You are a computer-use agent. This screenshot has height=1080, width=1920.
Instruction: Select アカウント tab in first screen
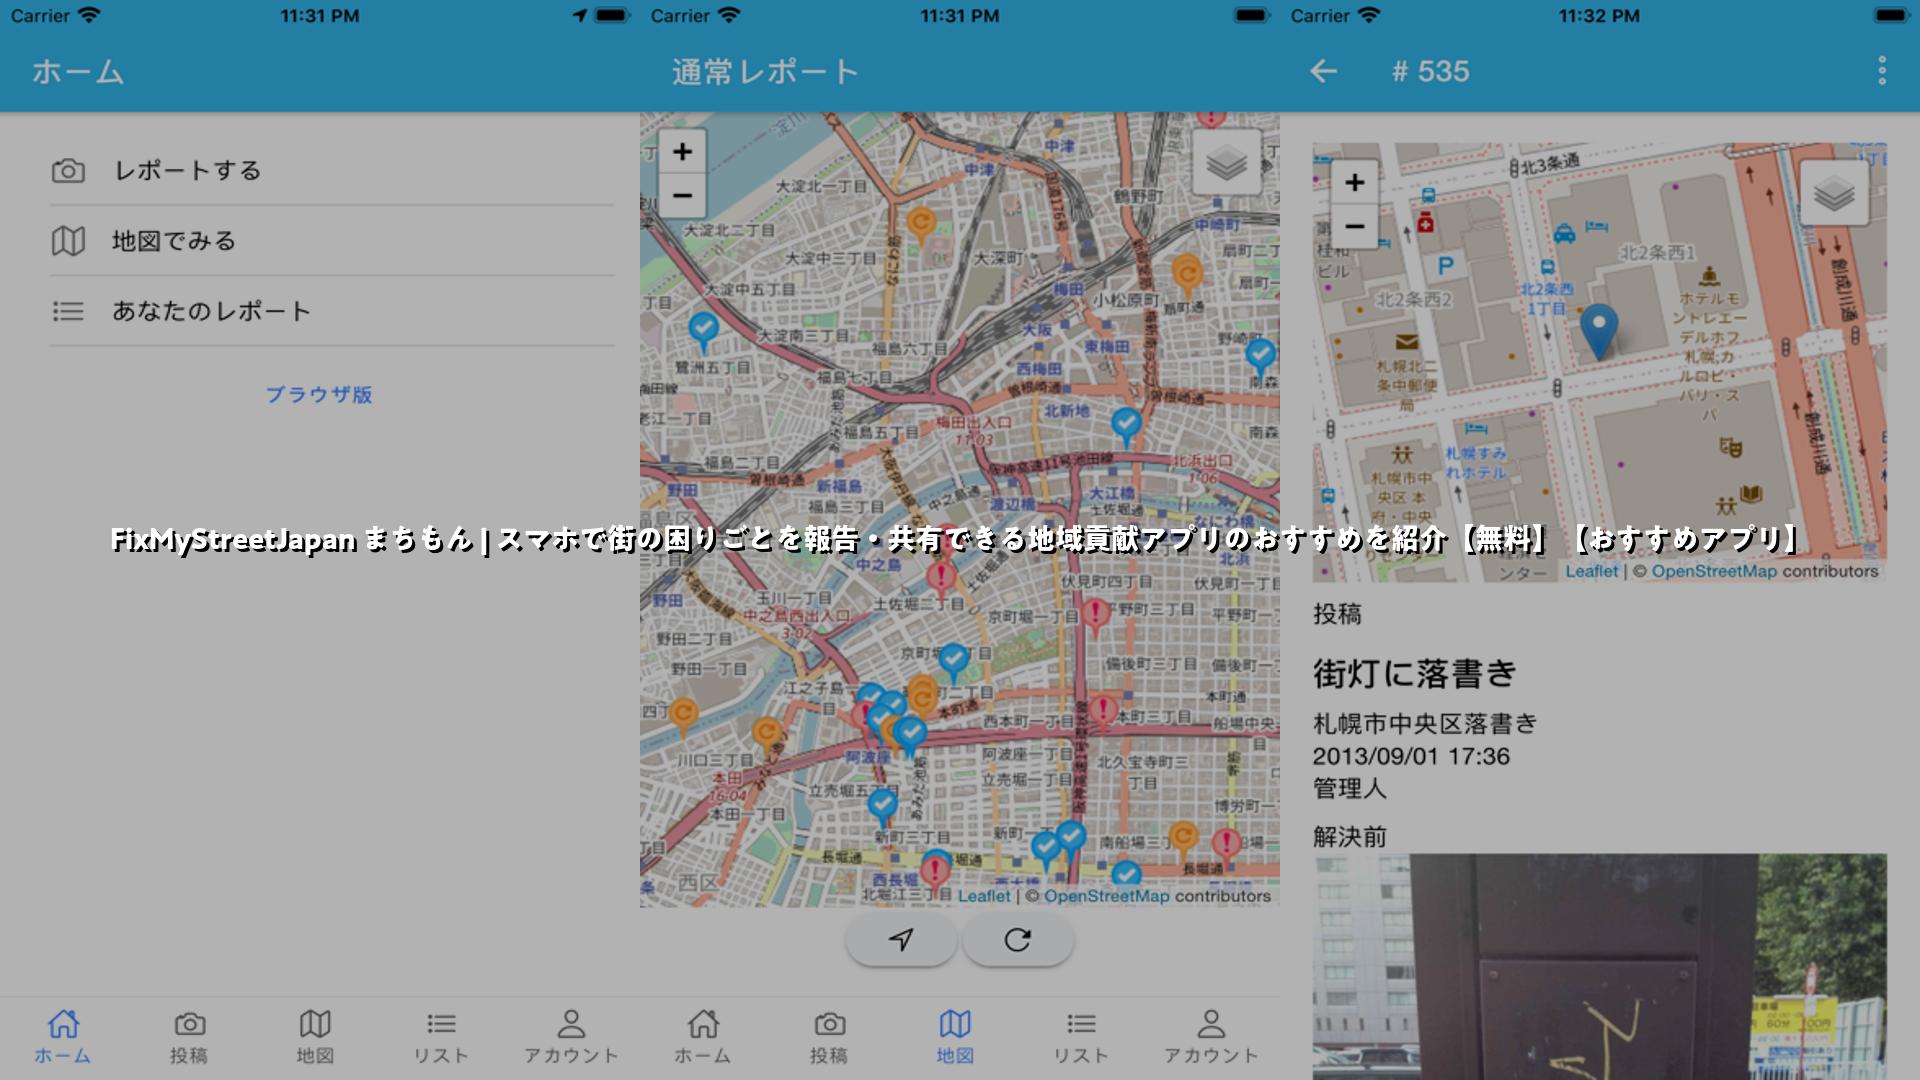click(x=571, y=1036)
